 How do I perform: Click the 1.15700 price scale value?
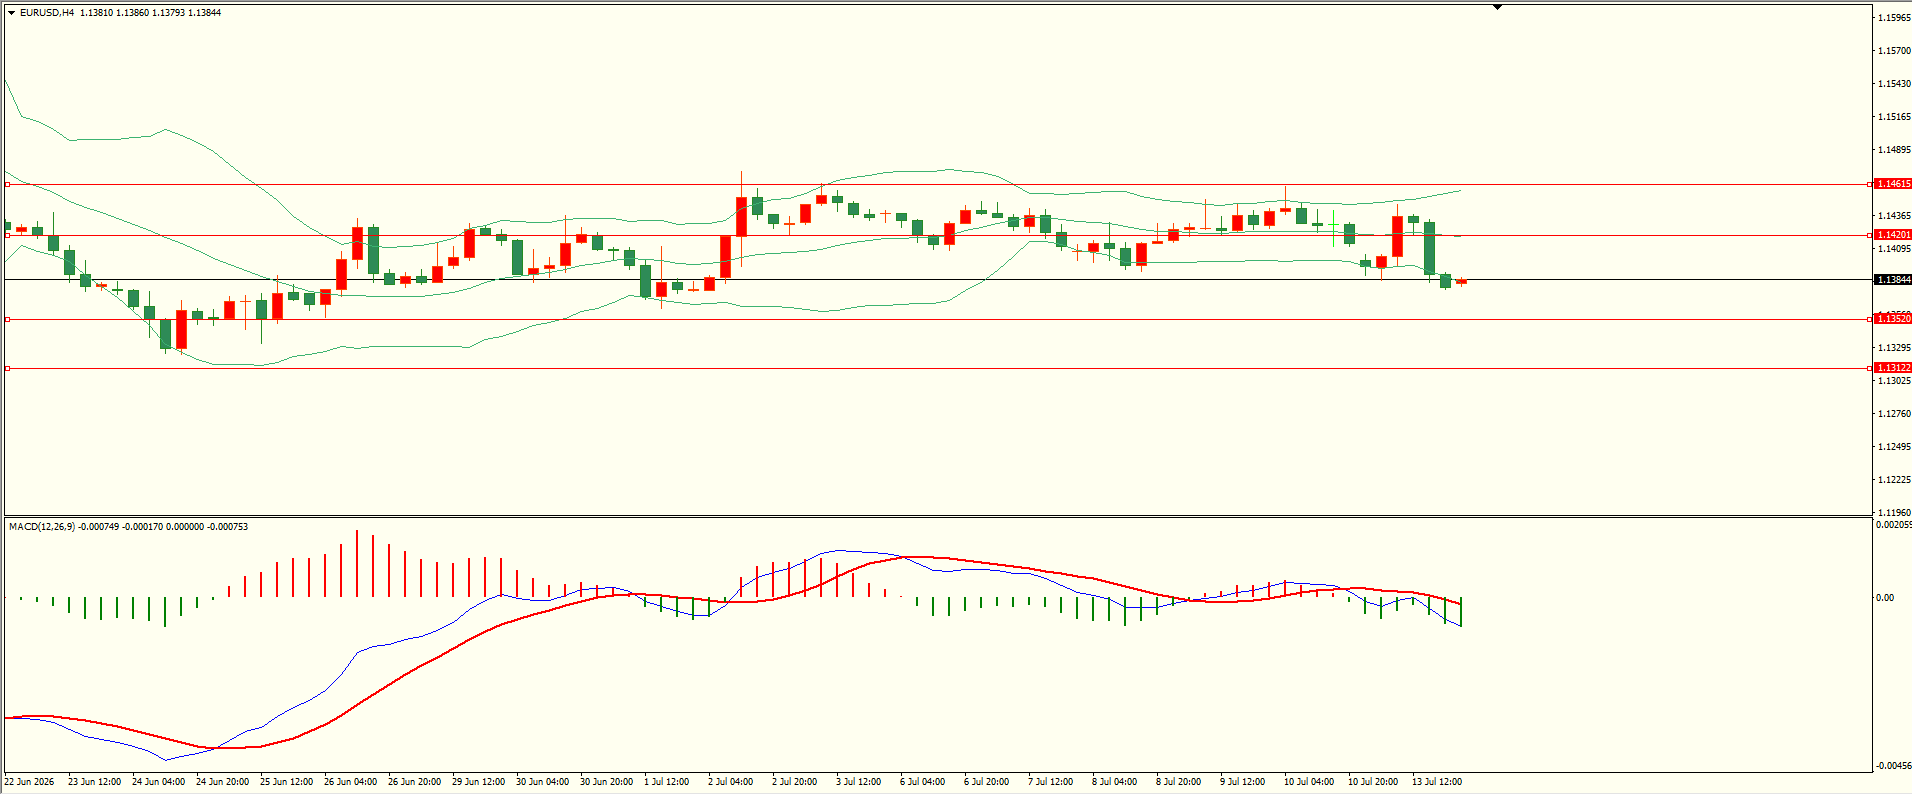pyautogui.click(x=1894, y=50)
